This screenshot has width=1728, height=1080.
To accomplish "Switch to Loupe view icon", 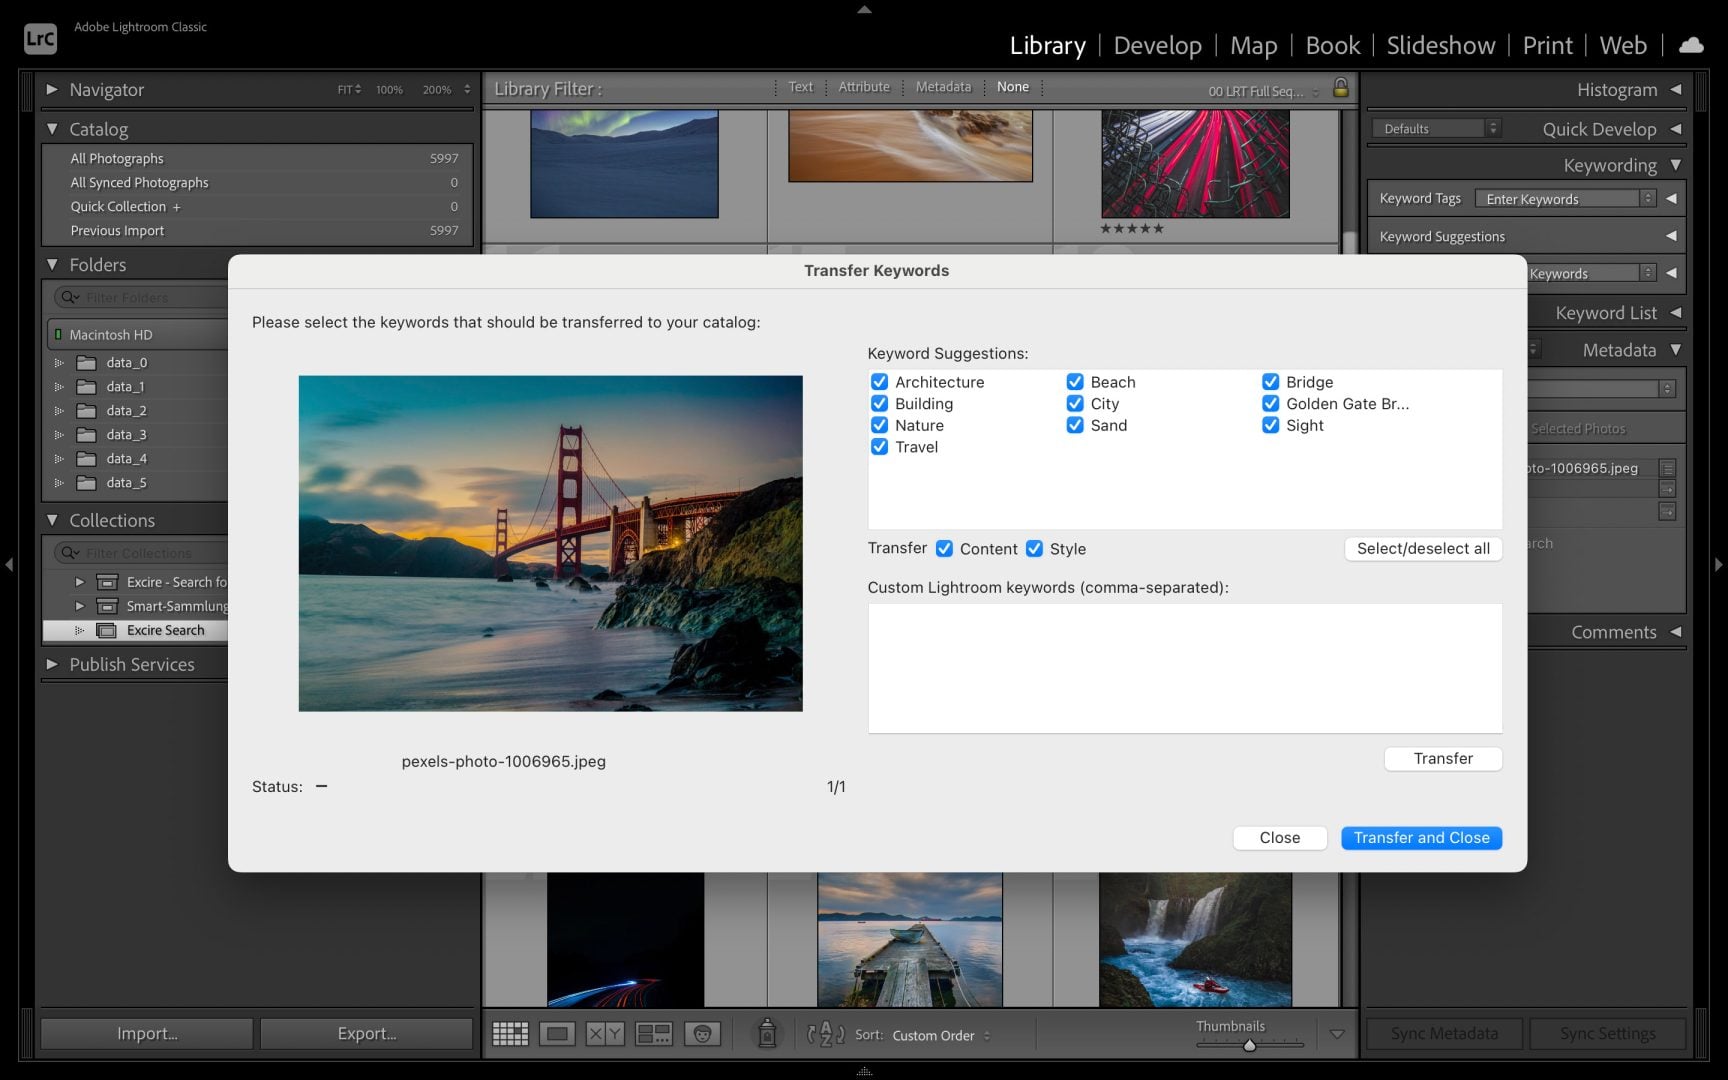I will 557,1033.
